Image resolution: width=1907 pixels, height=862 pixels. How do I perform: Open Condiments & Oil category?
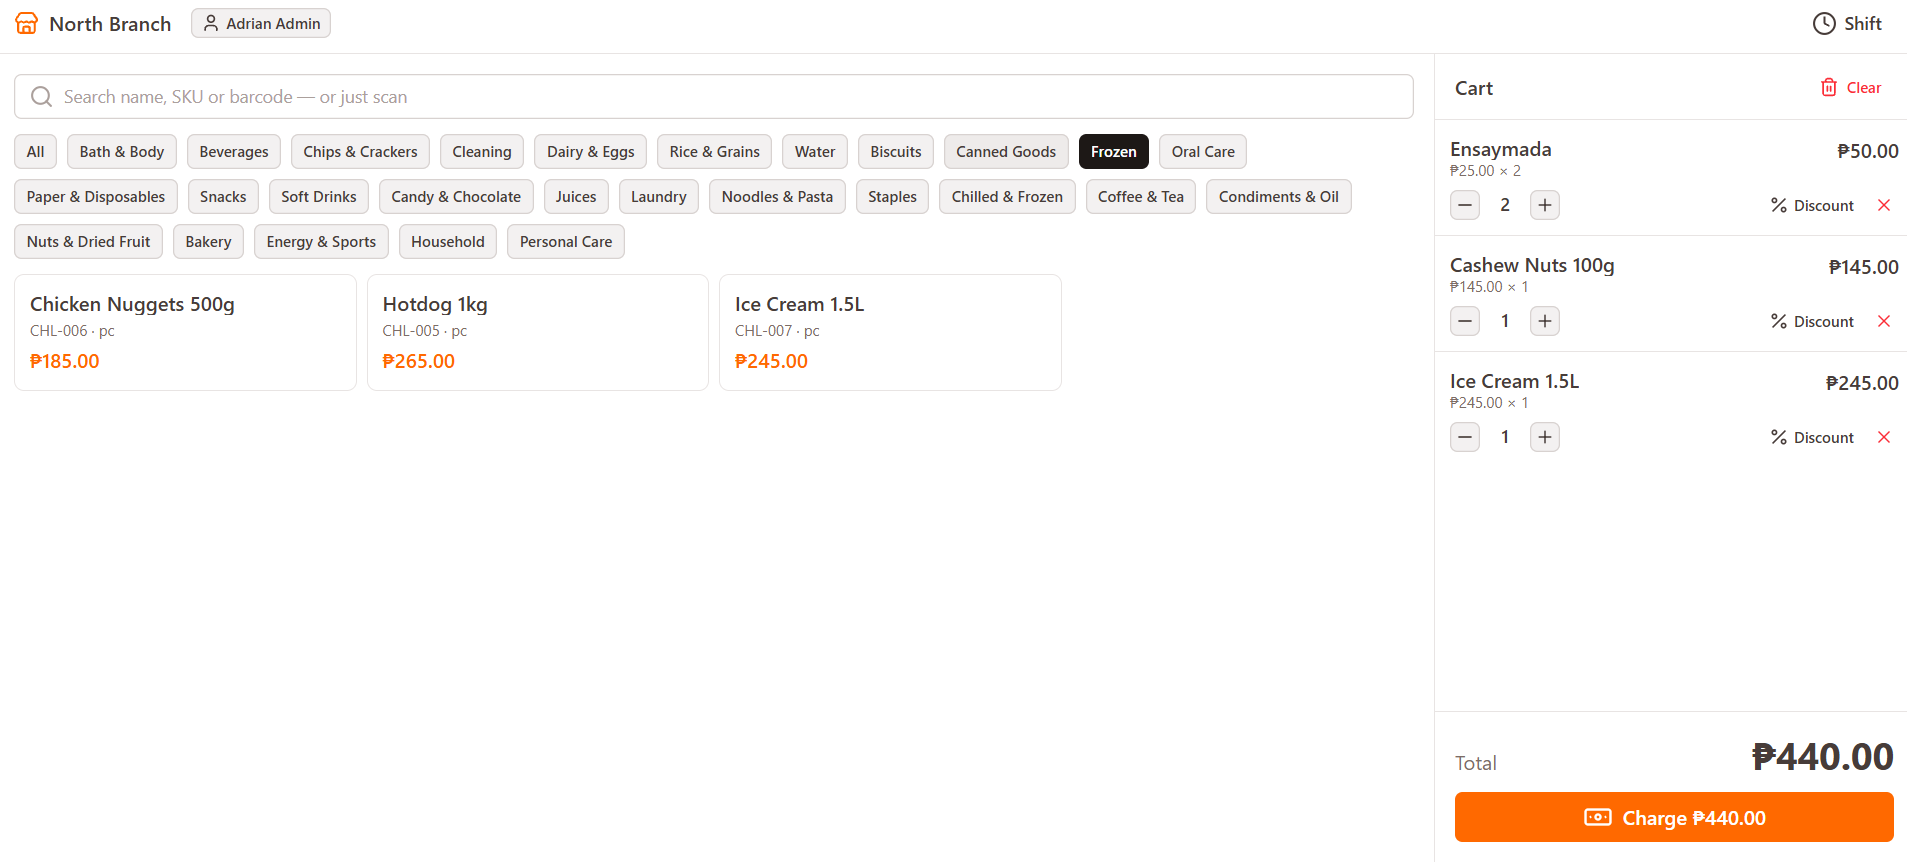point(1279,196)
